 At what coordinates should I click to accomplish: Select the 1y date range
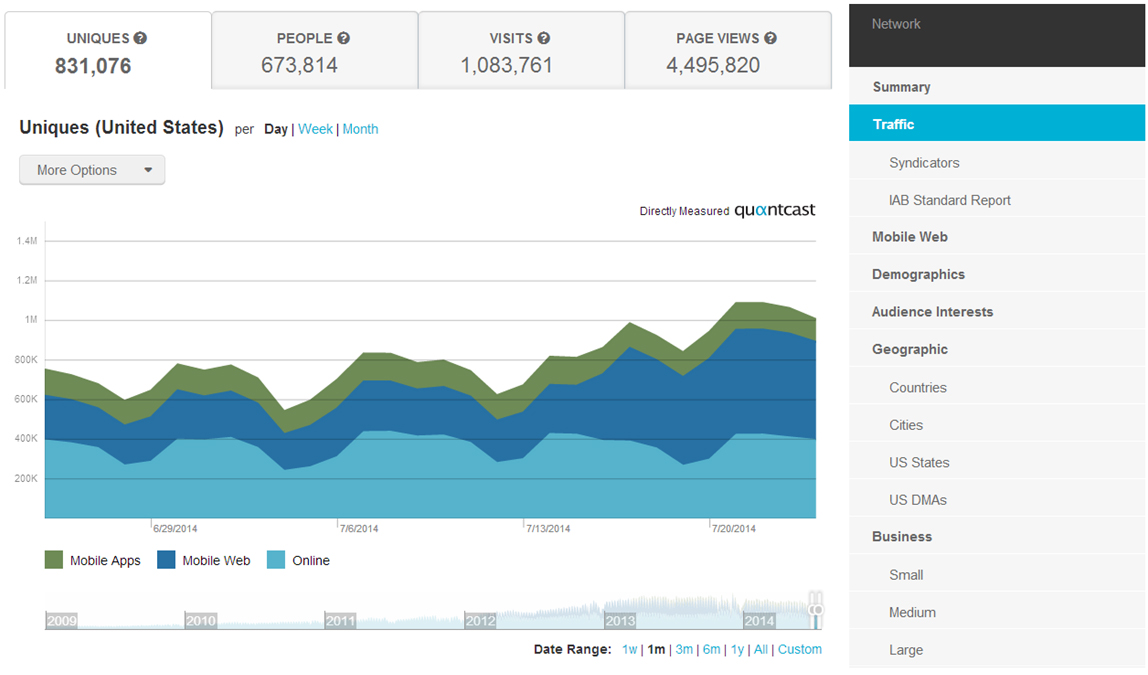[737, 649]
